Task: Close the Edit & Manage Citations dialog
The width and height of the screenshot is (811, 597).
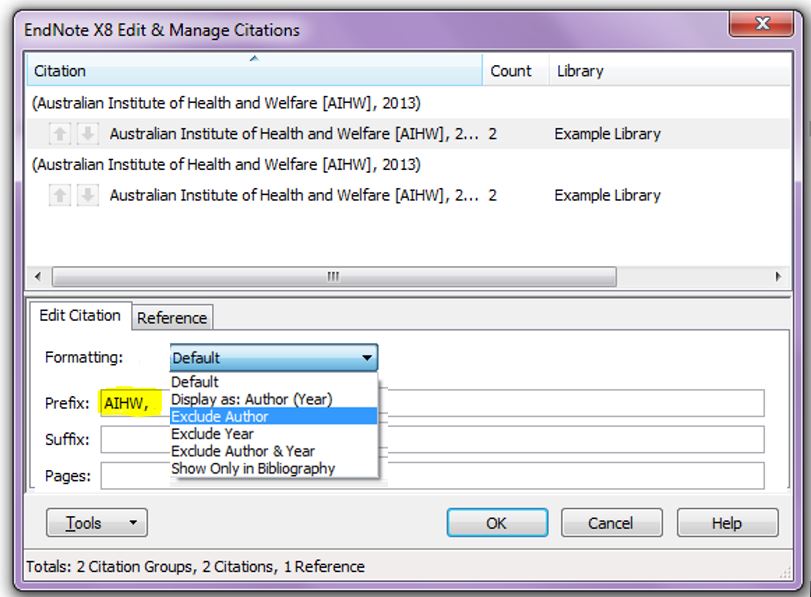Action: pos(761,24)
